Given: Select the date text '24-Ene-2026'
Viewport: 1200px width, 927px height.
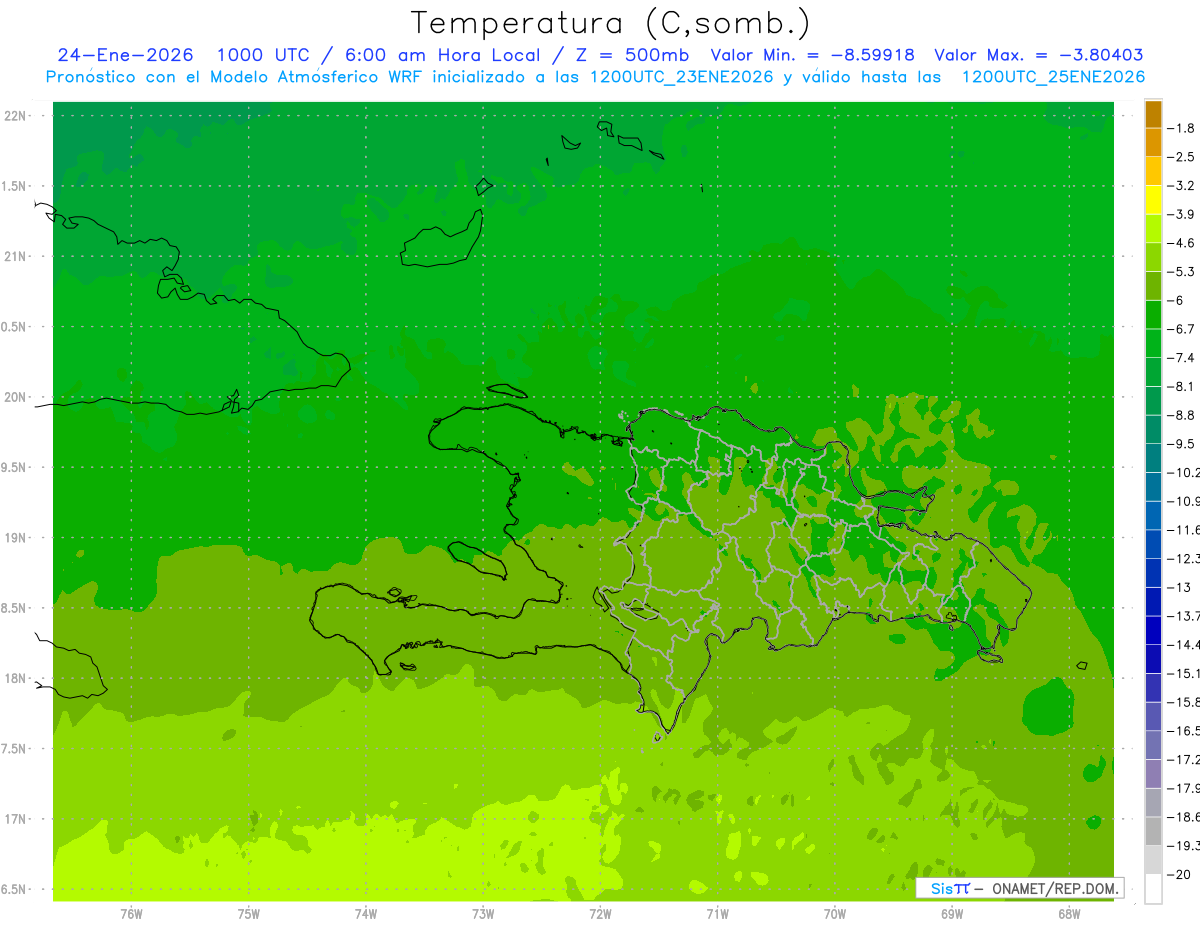Looking at the screenshot, I should coord(125,55).
